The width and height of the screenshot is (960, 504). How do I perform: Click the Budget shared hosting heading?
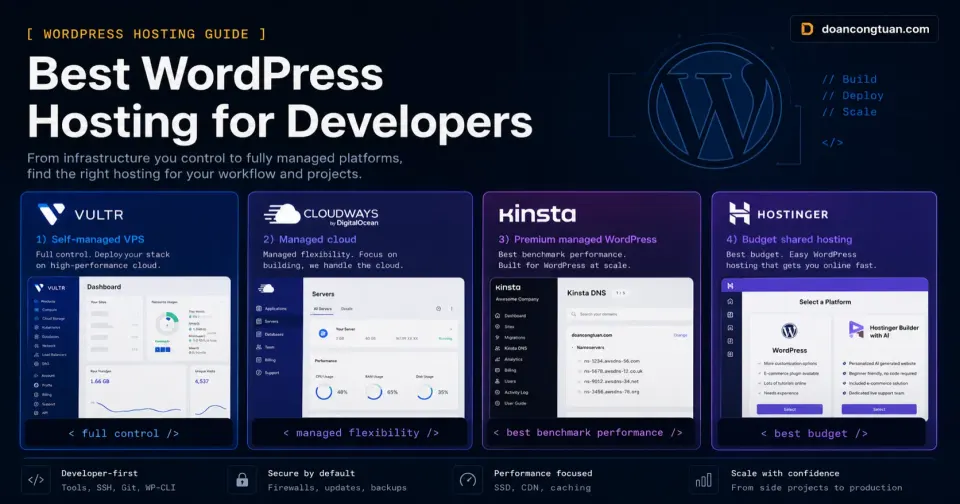click(x=789, y=239)
